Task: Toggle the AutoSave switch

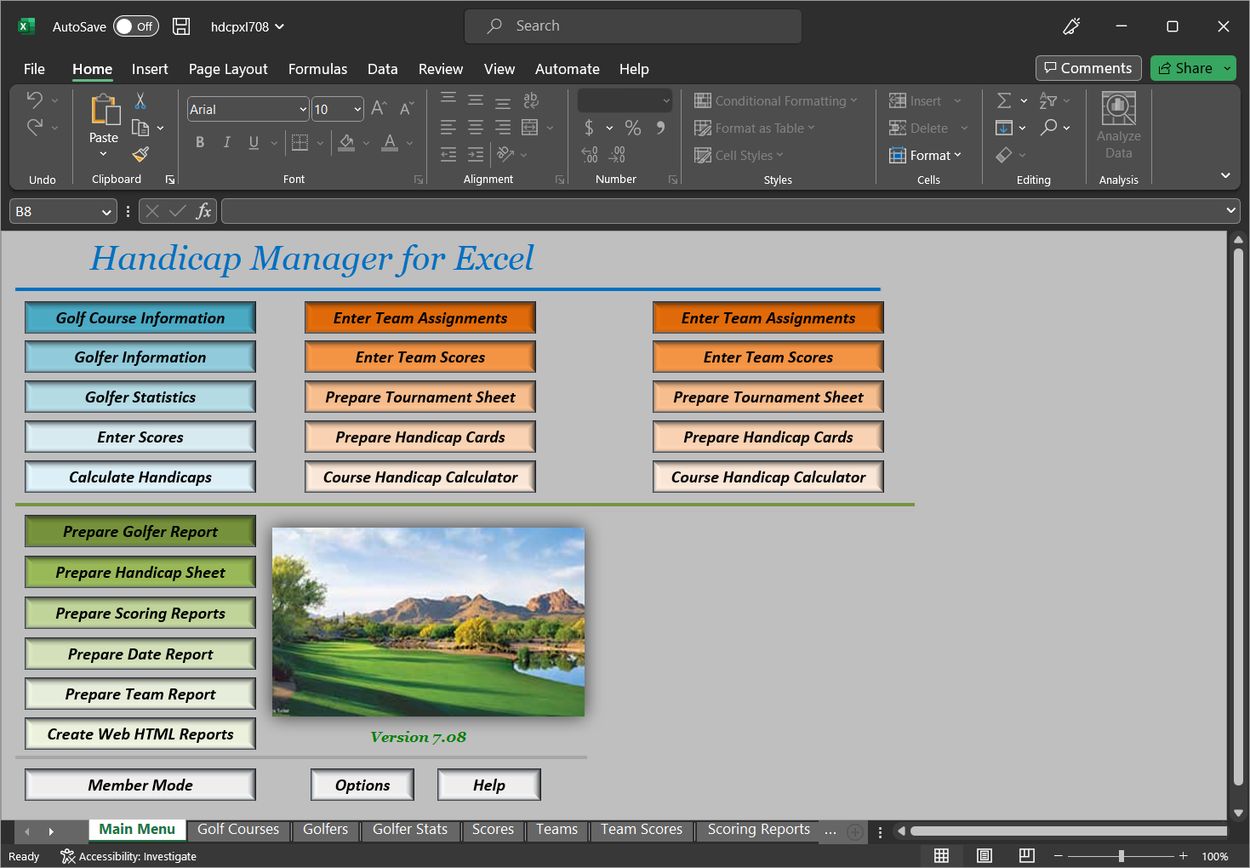Action: [135, 27]
